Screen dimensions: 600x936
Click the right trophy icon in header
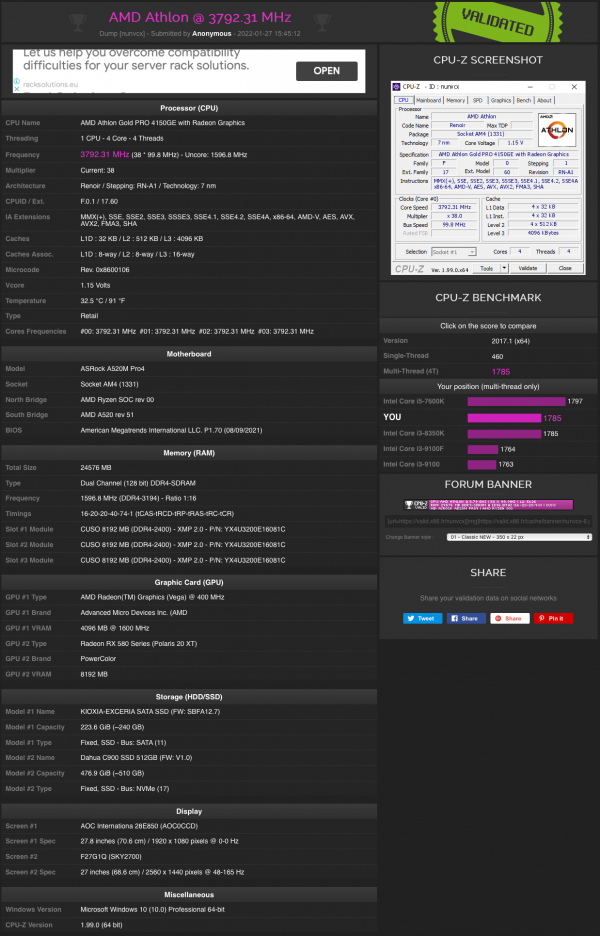(320, 20)
